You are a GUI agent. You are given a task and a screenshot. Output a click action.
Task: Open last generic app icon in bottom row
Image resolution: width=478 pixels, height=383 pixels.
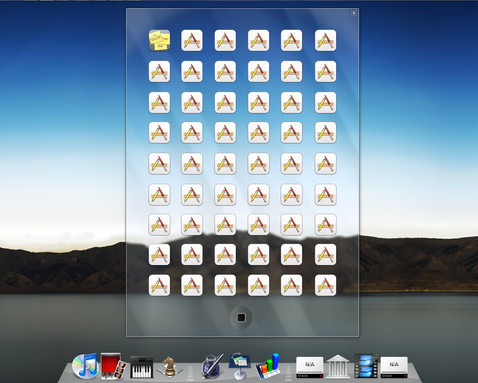coord(325,285)
